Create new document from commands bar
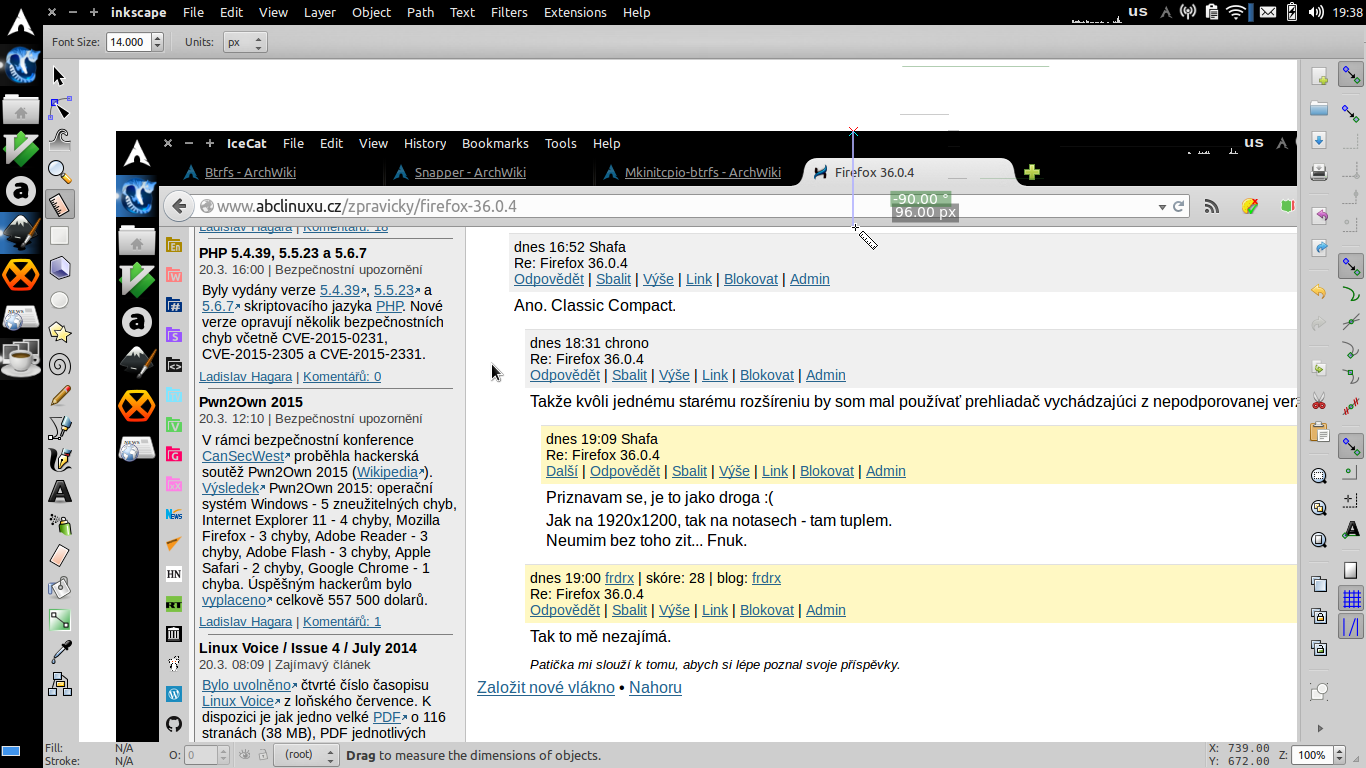Screen dimensions: 1366x768 1319,76
